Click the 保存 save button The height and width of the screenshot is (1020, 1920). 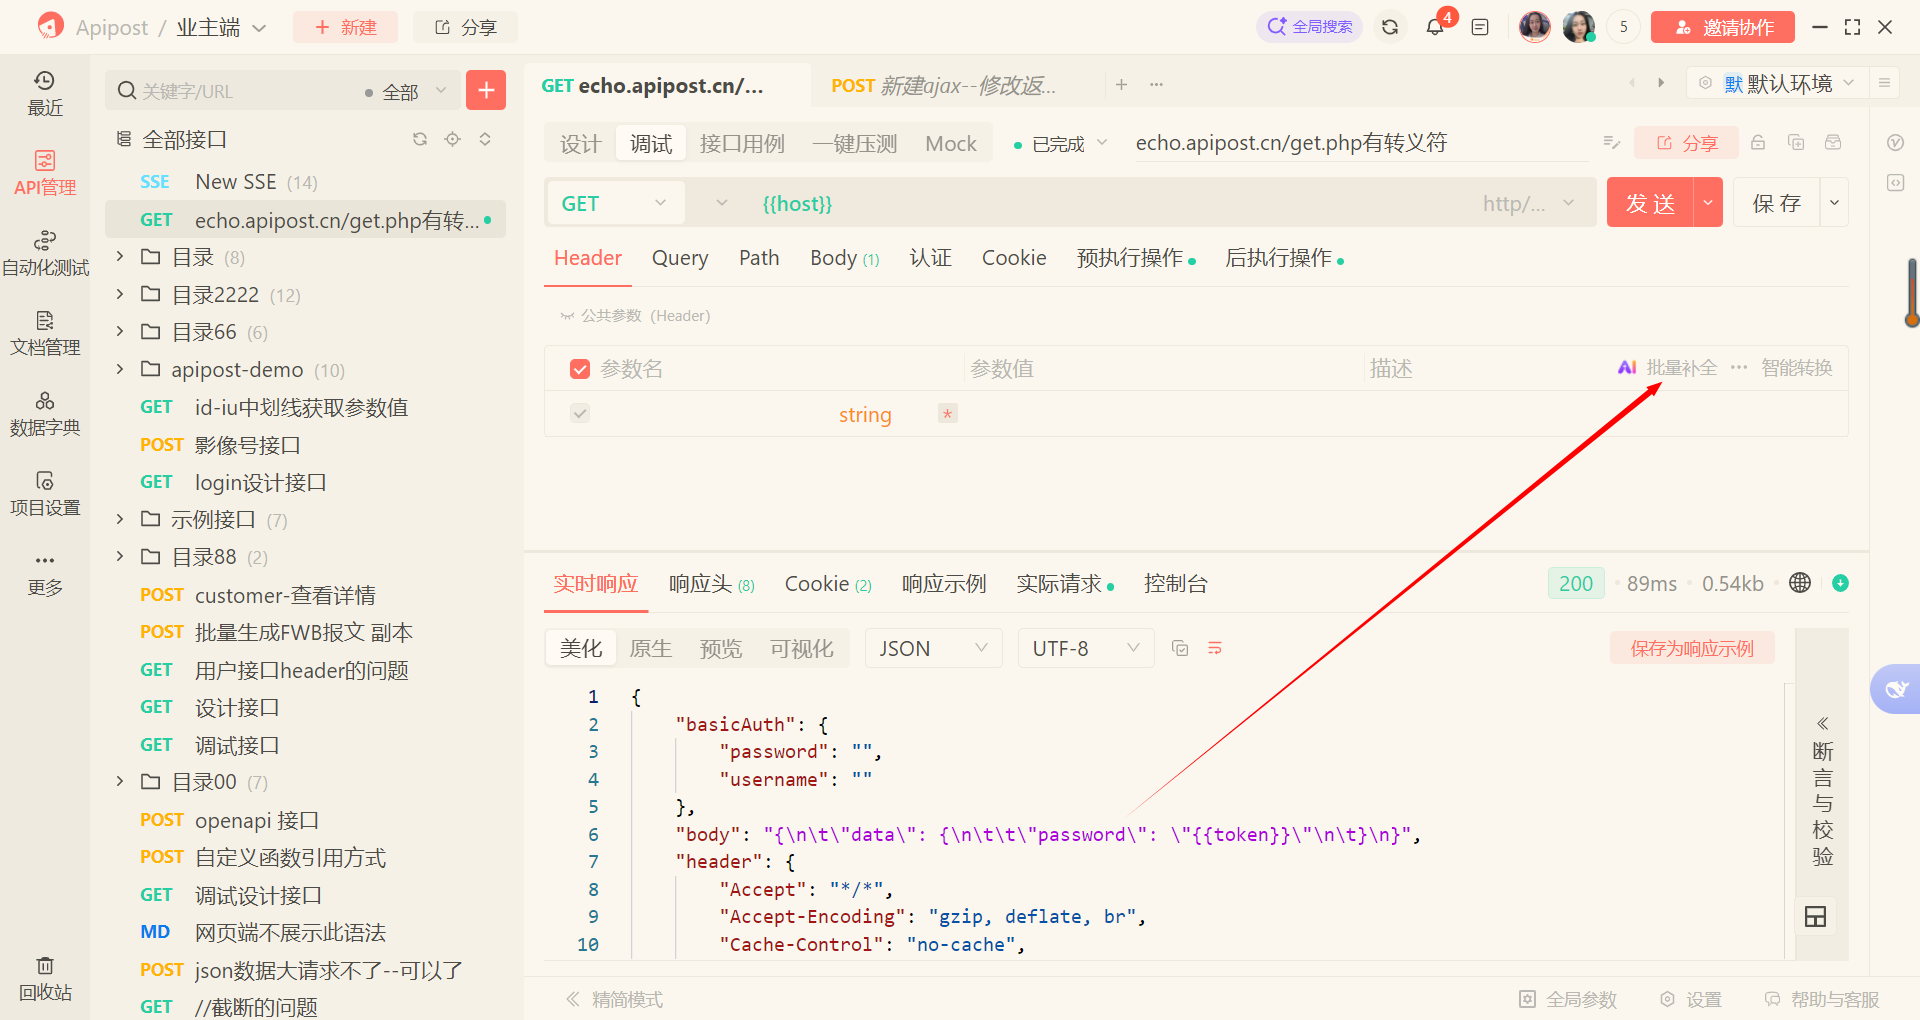1776,203
